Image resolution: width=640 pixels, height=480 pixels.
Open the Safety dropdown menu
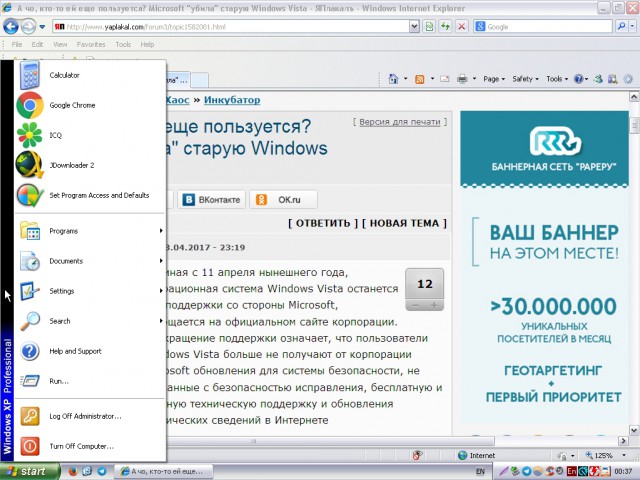point(525,79)
